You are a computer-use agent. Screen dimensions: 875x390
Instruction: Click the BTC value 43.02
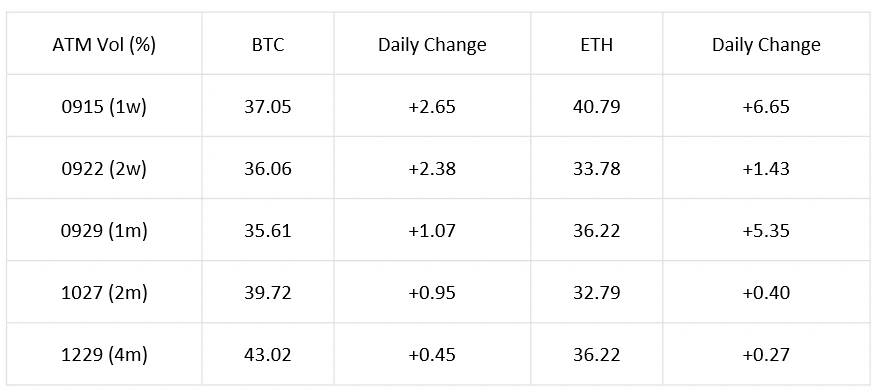pos(268,355)
